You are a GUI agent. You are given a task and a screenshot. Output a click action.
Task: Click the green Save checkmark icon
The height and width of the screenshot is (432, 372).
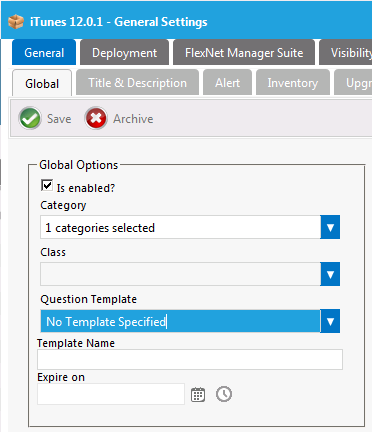pyautogui.click(x=30, y=118)
